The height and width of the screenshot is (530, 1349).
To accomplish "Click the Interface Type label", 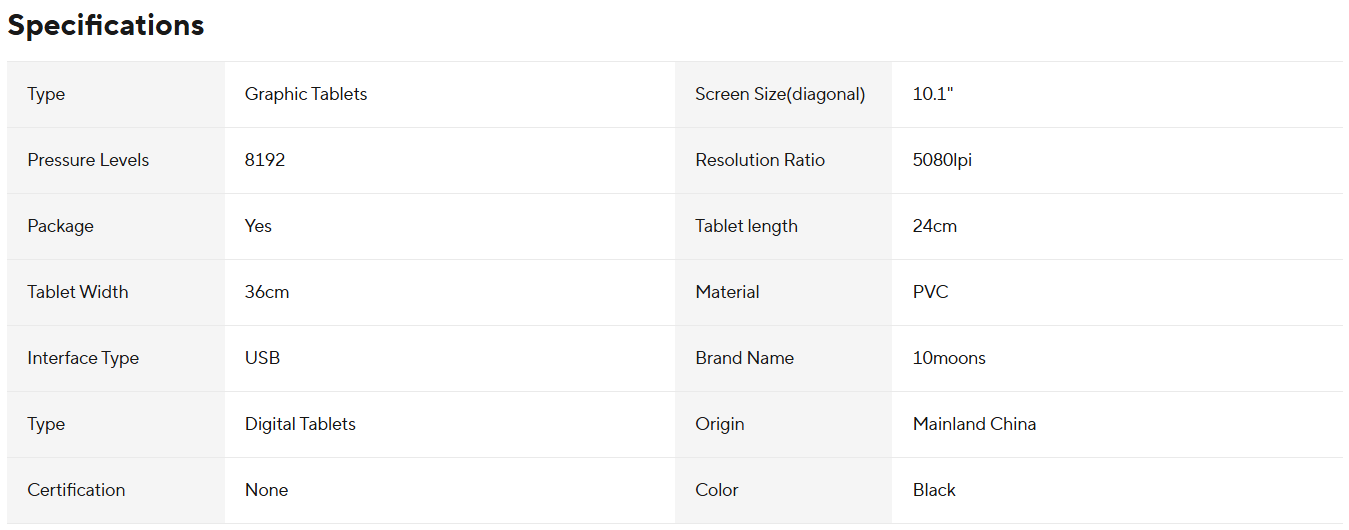I will coord(83,358).
